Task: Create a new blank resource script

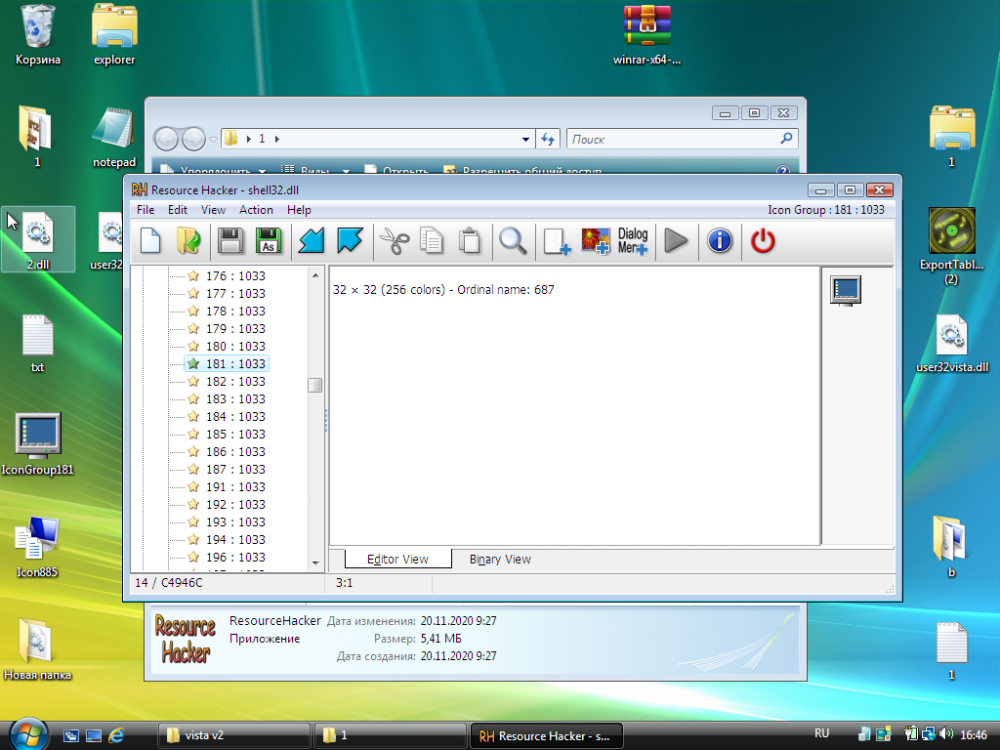Action: click(x=150, y=240)
